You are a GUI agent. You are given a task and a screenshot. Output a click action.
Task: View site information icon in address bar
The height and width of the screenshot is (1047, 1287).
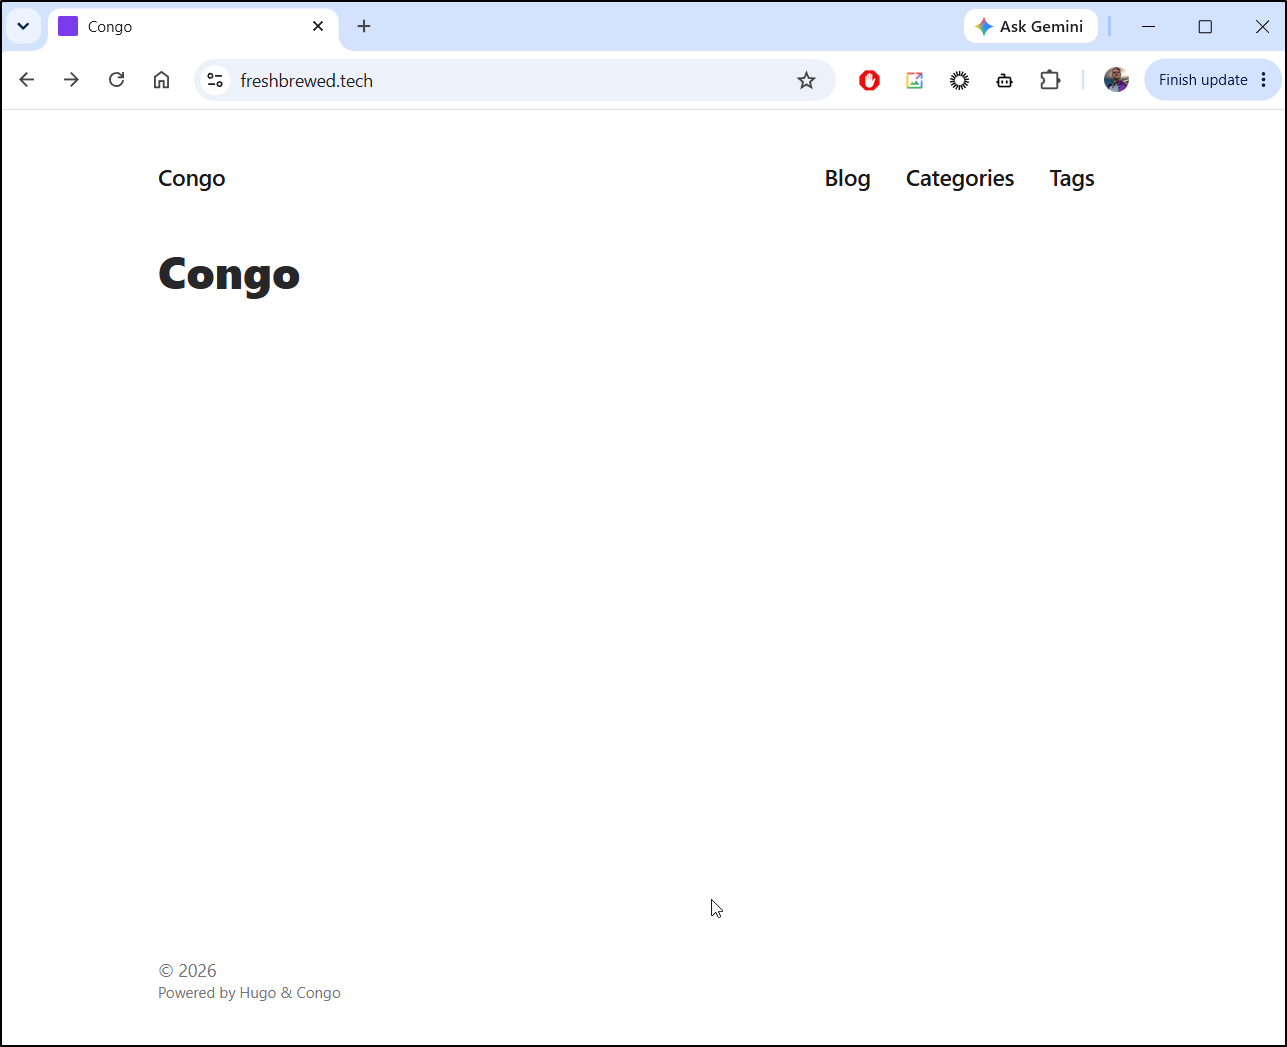(215, 80)
